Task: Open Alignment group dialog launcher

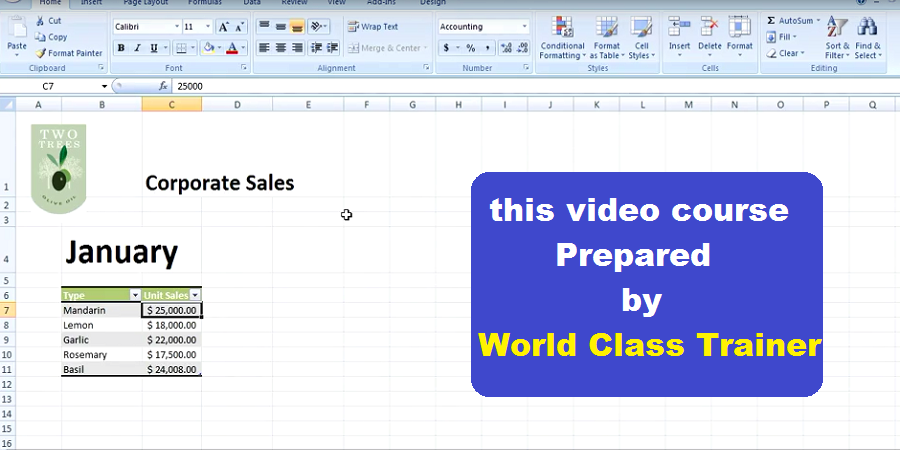Action: point(426,68)
